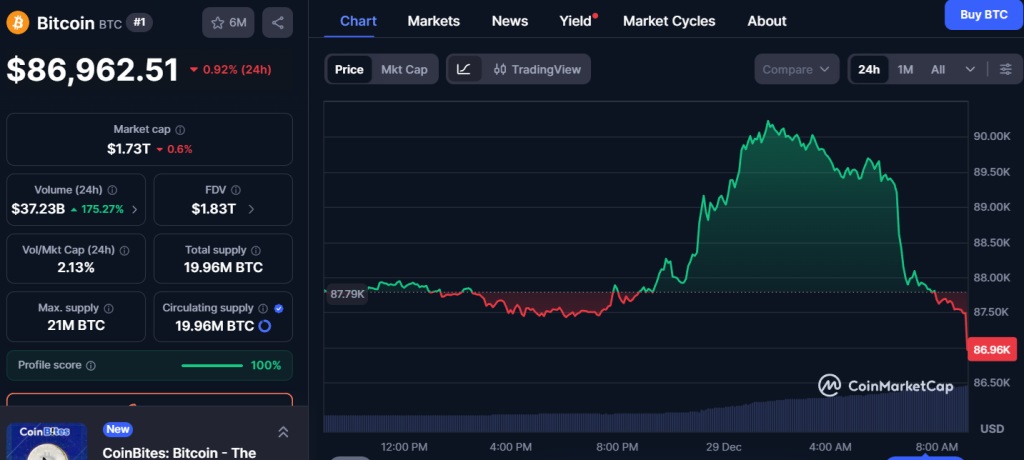
Task: Switch to TradingView chart
Action: click(x=537, y=69)
